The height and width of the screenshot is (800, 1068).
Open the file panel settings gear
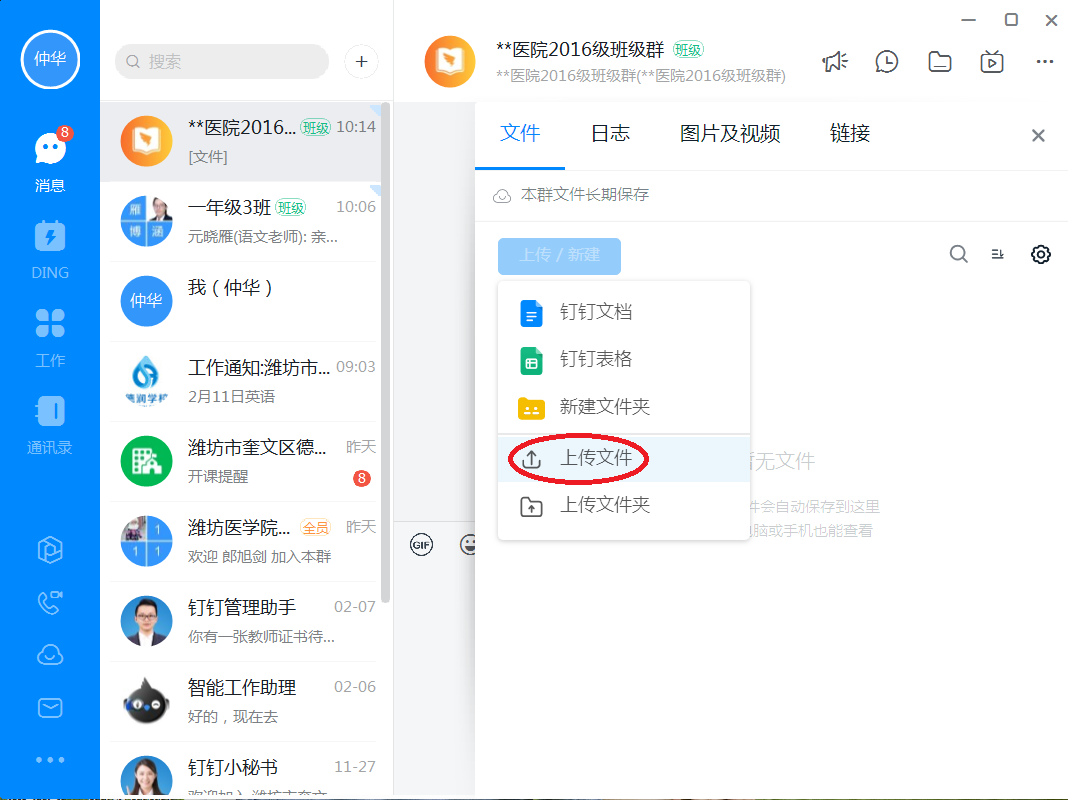tap(1040, 255)
